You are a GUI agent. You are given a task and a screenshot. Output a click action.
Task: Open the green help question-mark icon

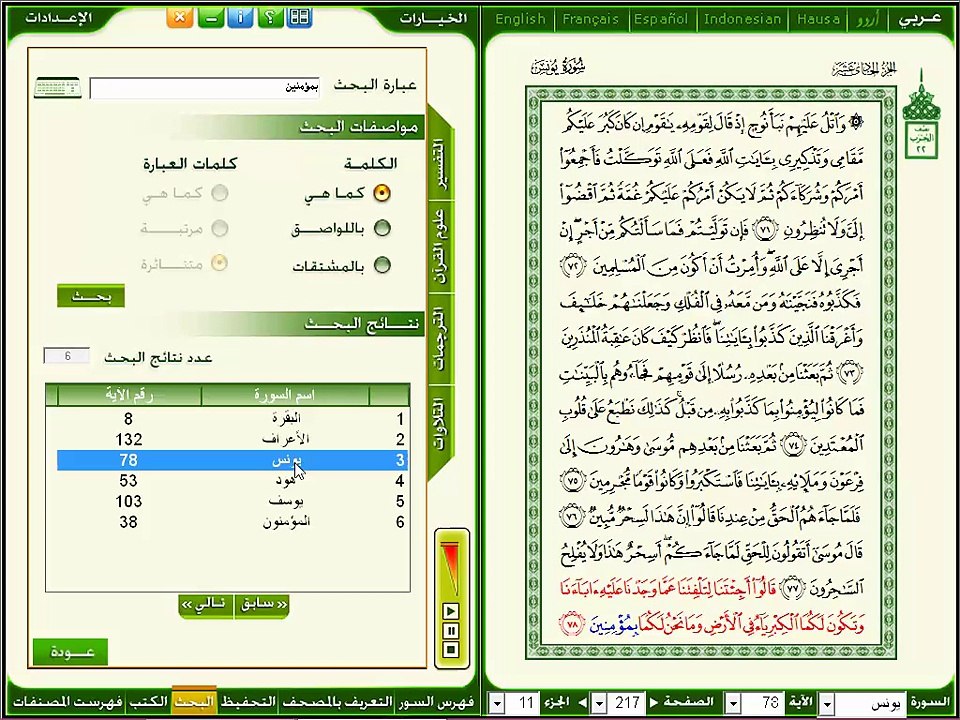click(269, 18)
